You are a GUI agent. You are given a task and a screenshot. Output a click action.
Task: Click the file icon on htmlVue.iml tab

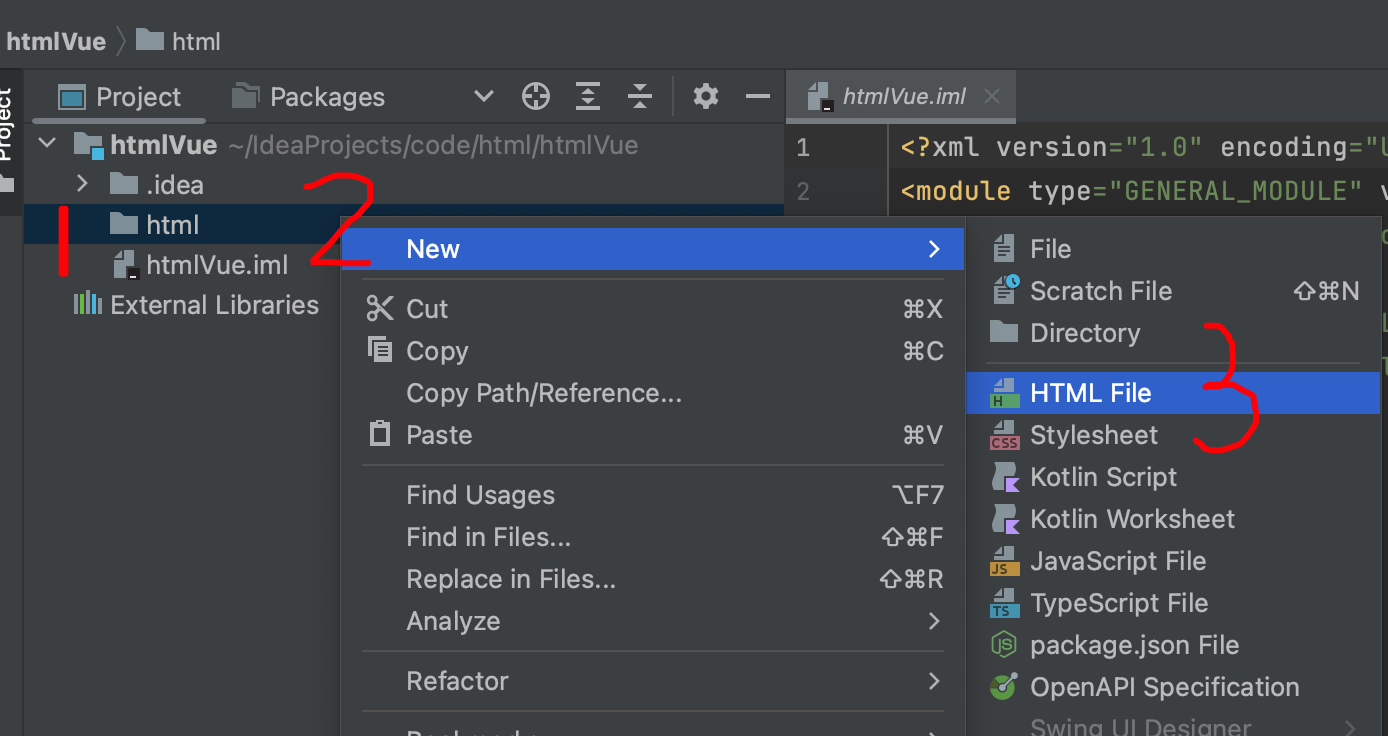(x=822, y=96)
